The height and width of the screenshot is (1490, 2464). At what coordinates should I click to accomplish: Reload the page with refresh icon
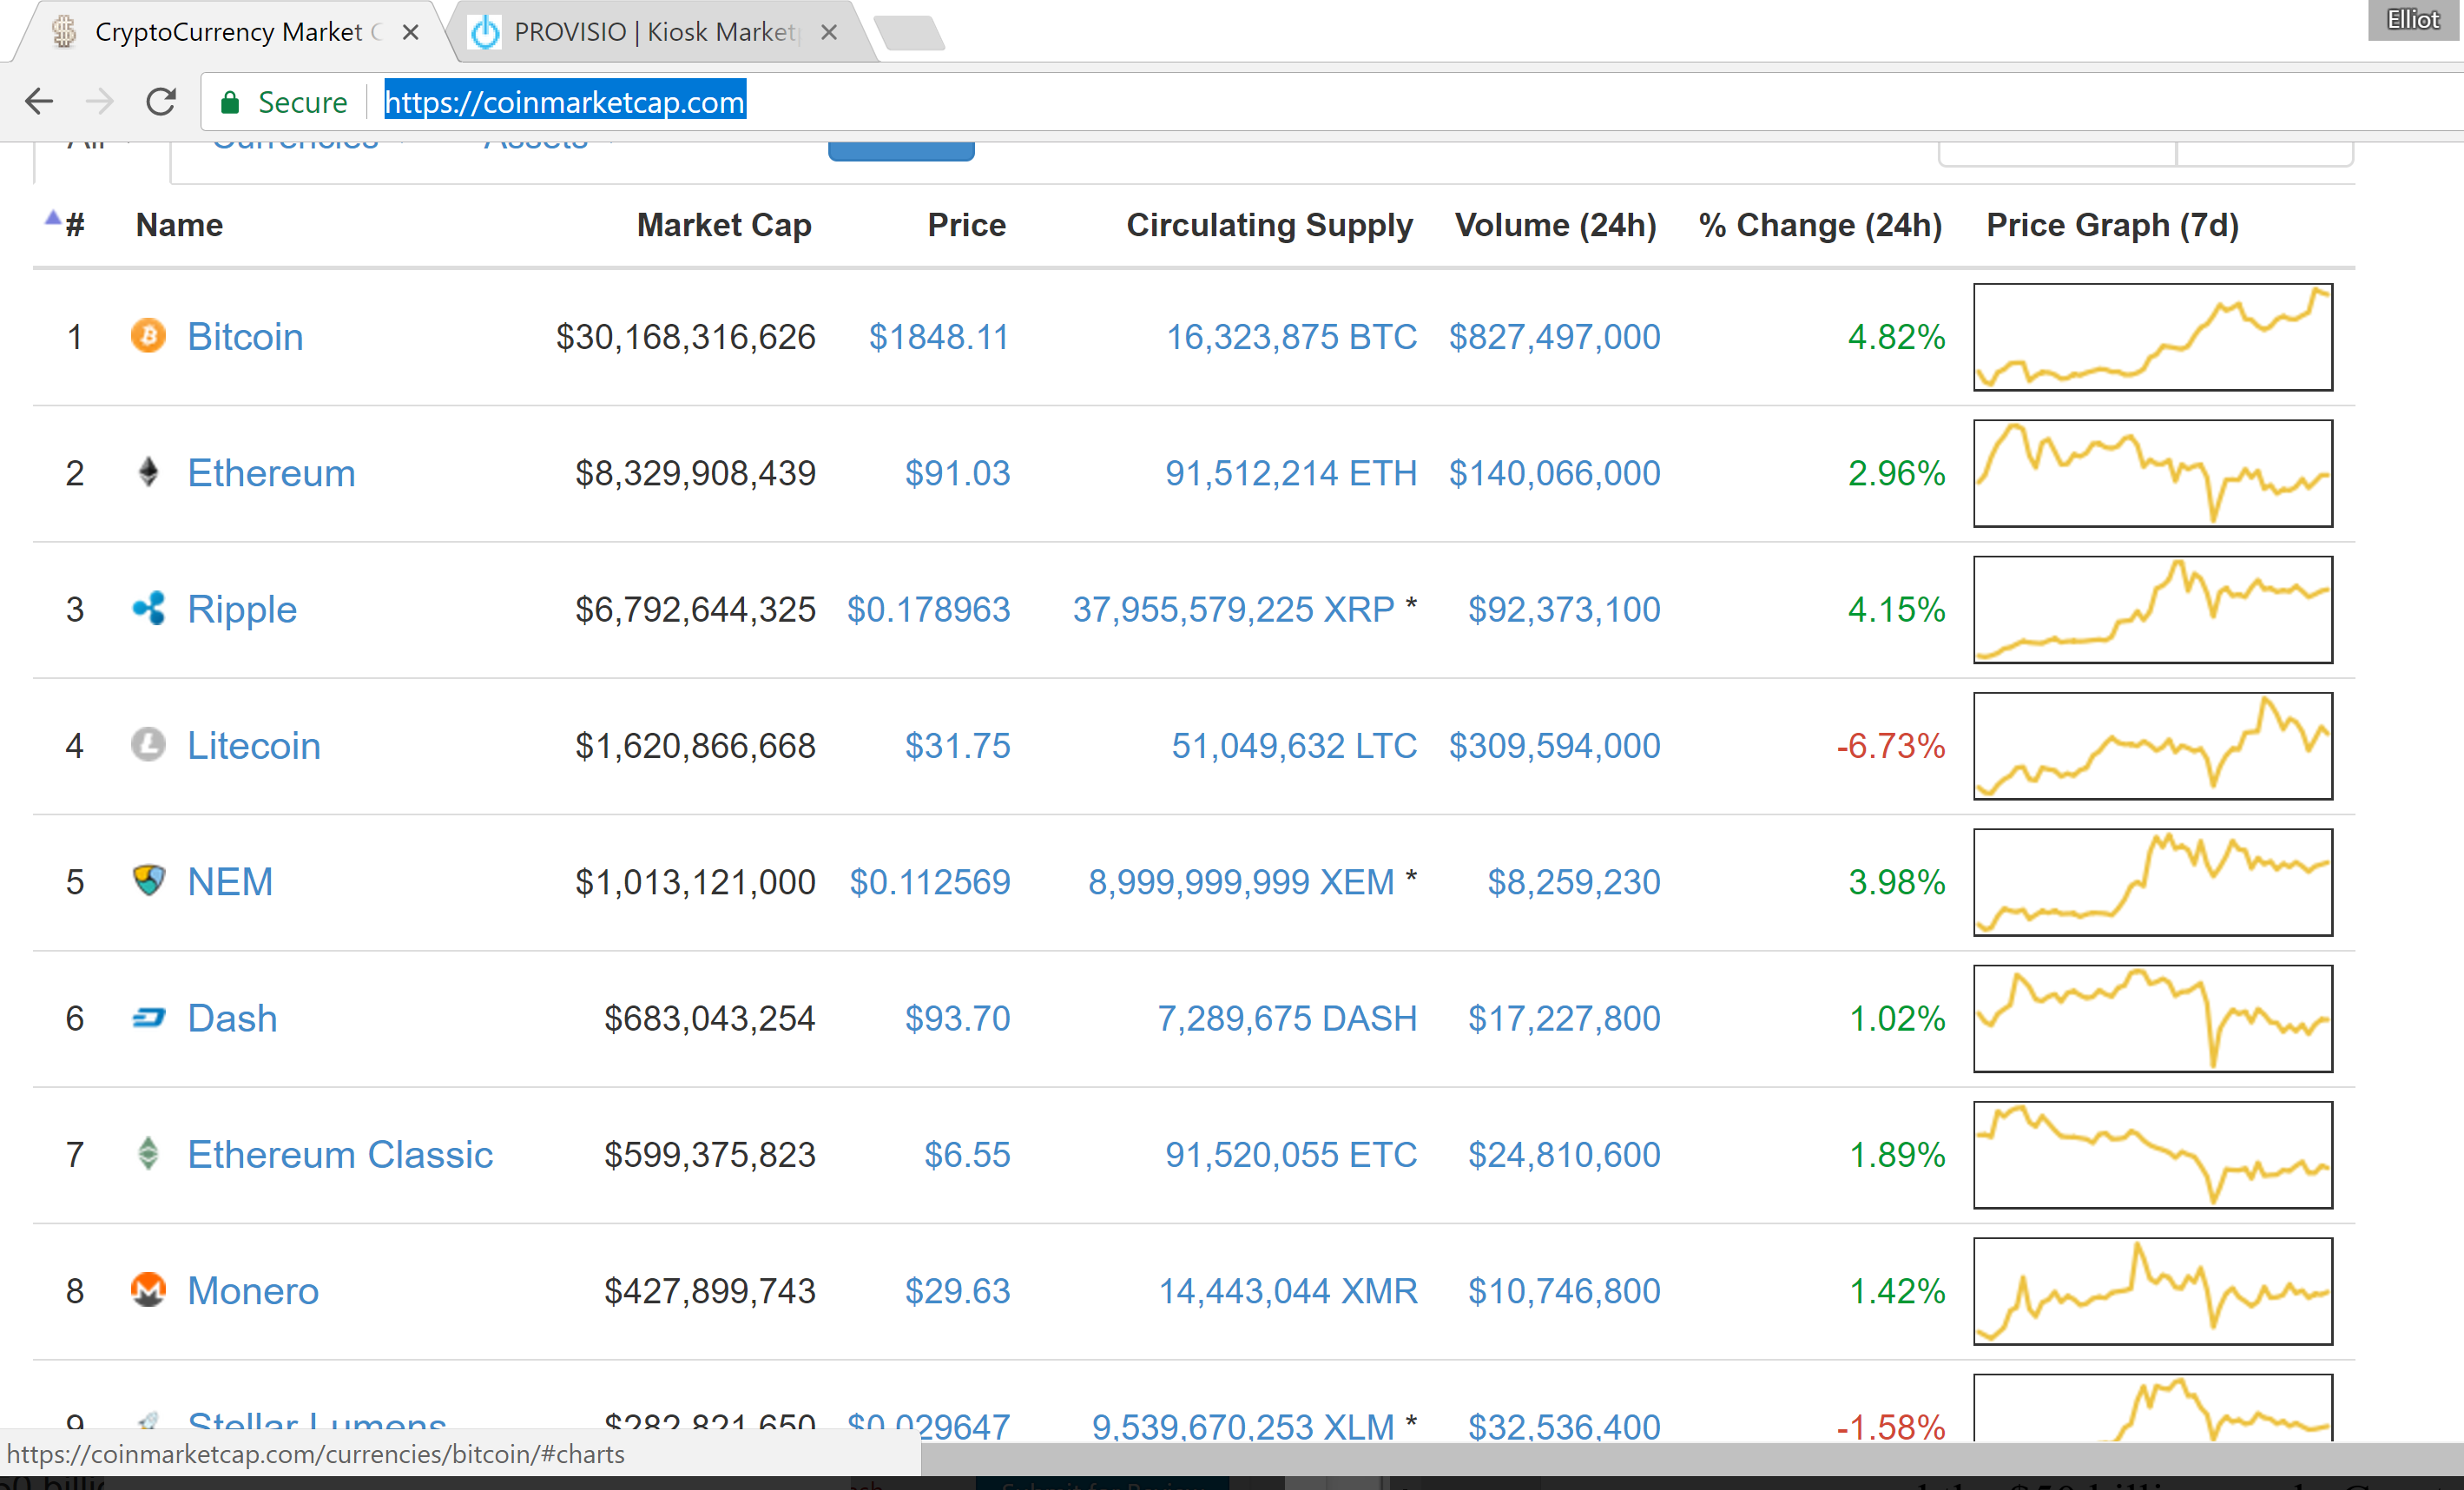[161, 101]
